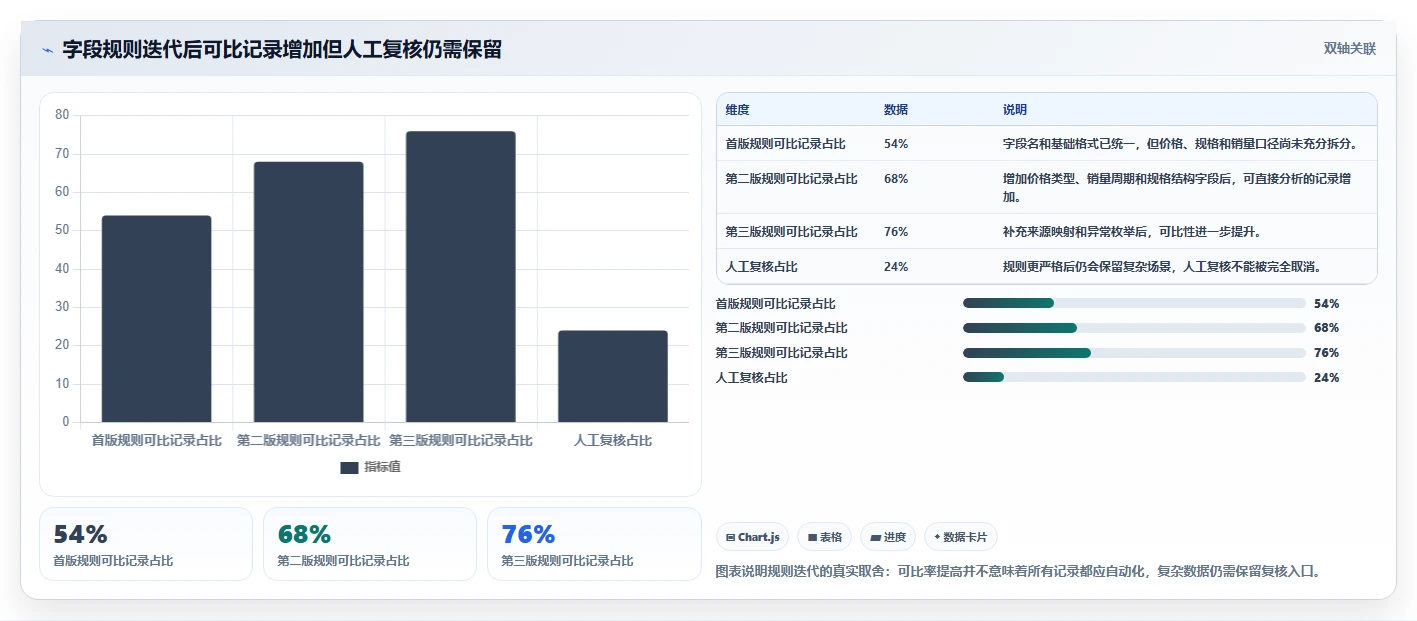Click the 76% table cell
Viewport: 1417px width, 621px height.
pyautogui.click(x=896, y=232)
